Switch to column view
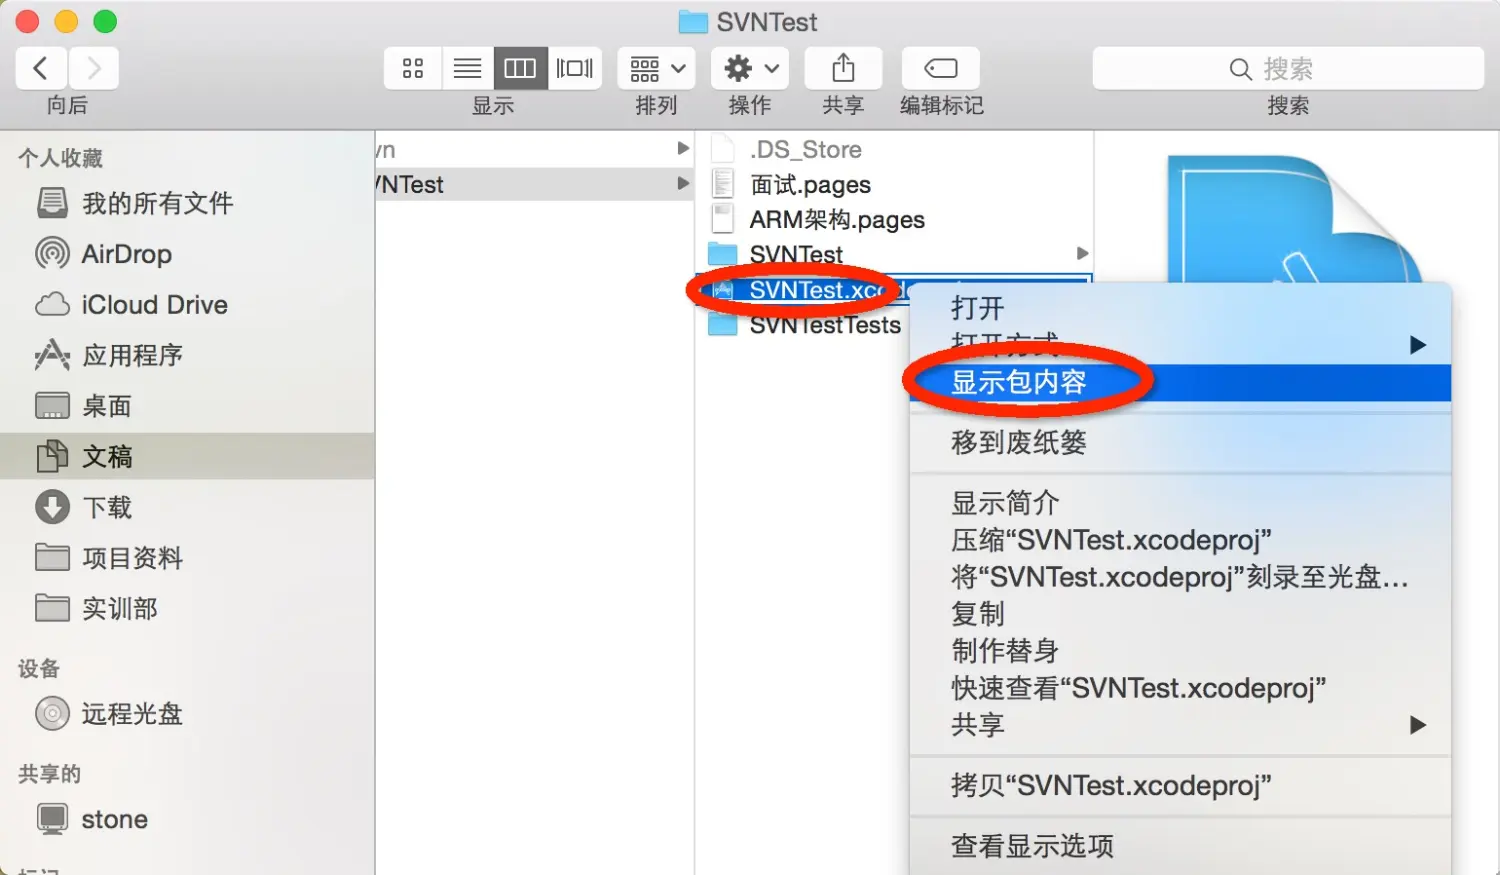The width and height of the screenshot is (1500, 875). [520, 68]
